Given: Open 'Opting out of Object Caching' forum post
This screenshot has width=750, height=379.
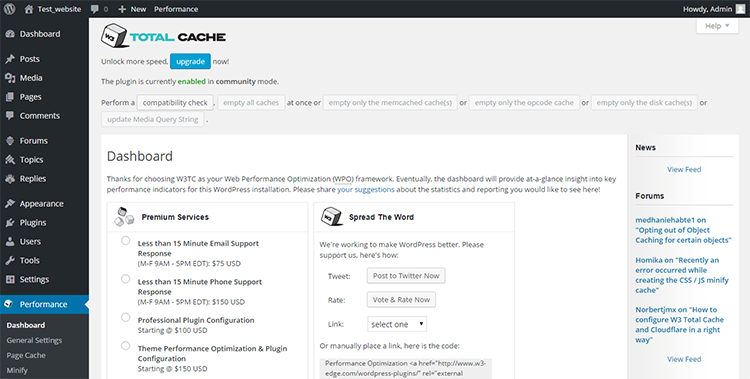Looking at the screenshot, I should coord(683,230).
